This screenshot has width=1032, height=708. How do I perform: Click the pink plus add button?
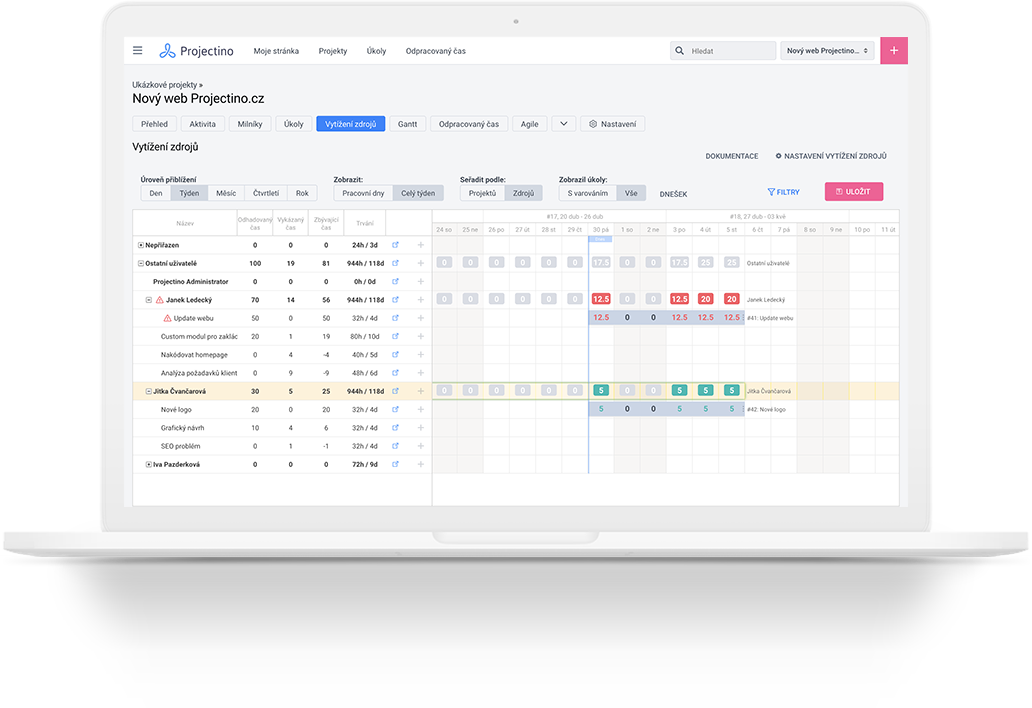[894, 51]
